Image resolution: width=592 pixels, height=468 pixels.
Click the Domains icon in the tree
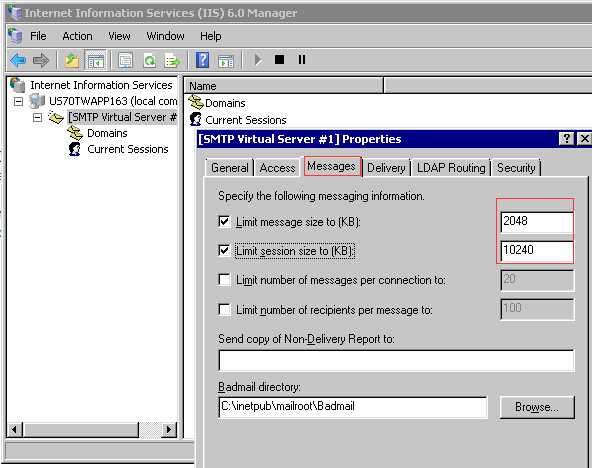pyautogui.click(x=75, y=133)
